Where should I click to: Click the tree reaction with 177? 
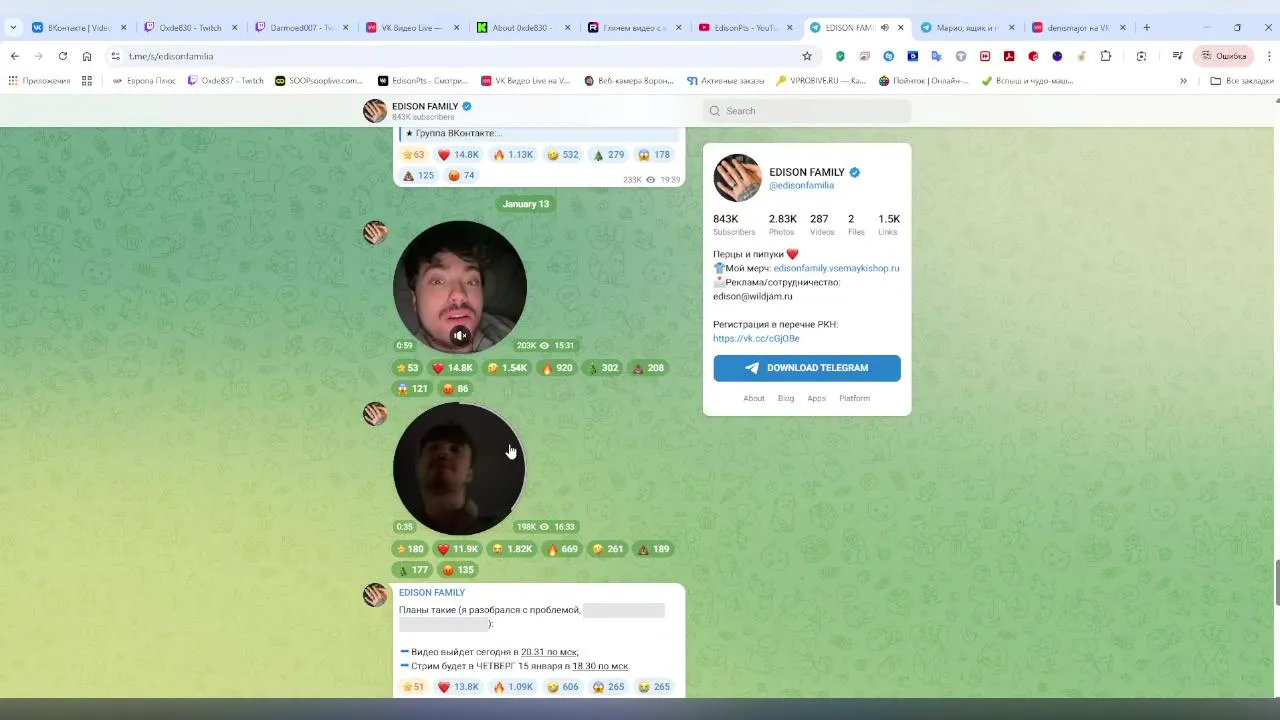coord(413,570)
